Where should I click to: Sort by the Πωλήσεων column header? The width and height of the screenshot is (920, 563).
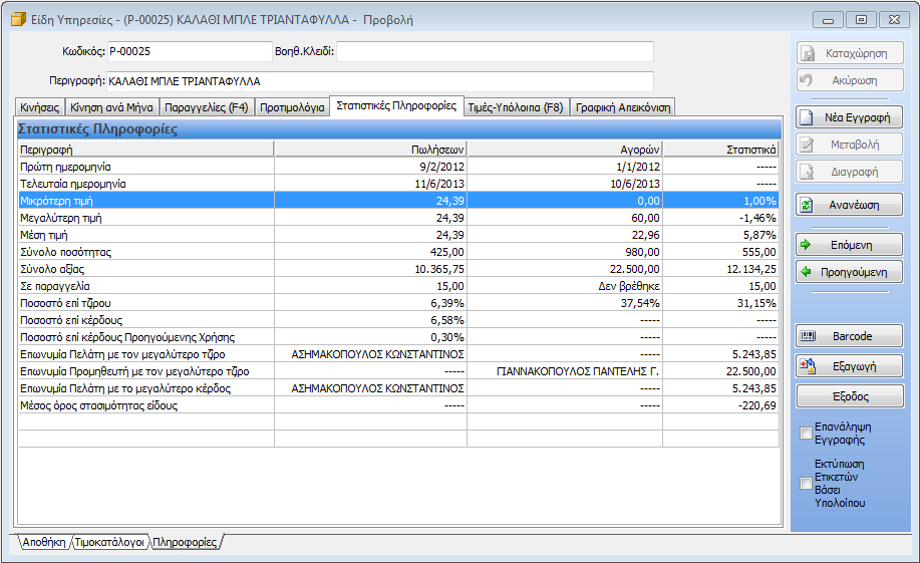tap(370, 149)
